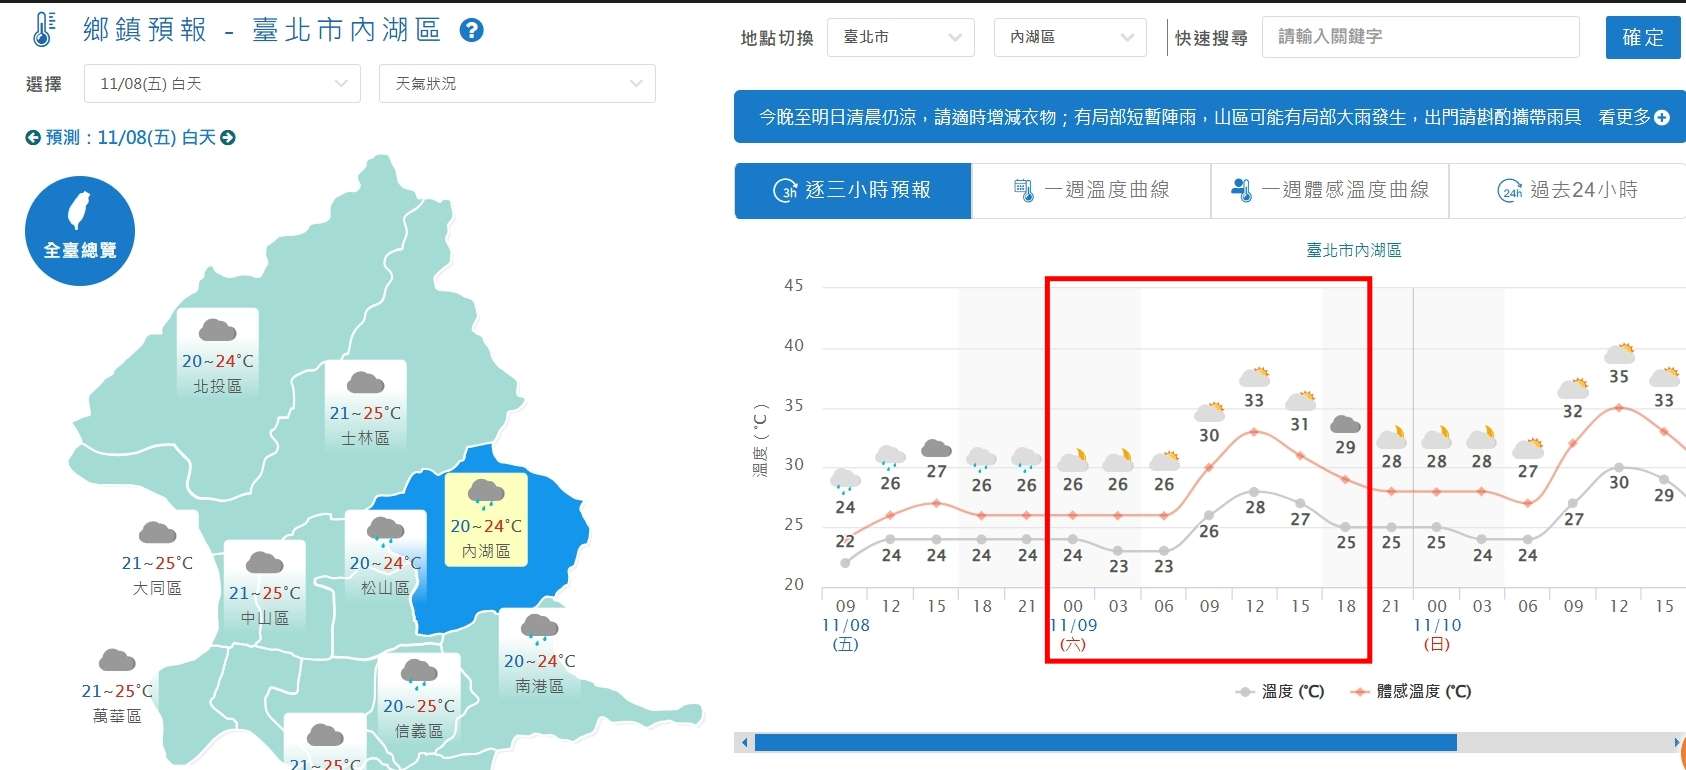Select 南港區 rain icon on map
This screenshot has height=770, width=1686.
539,629
